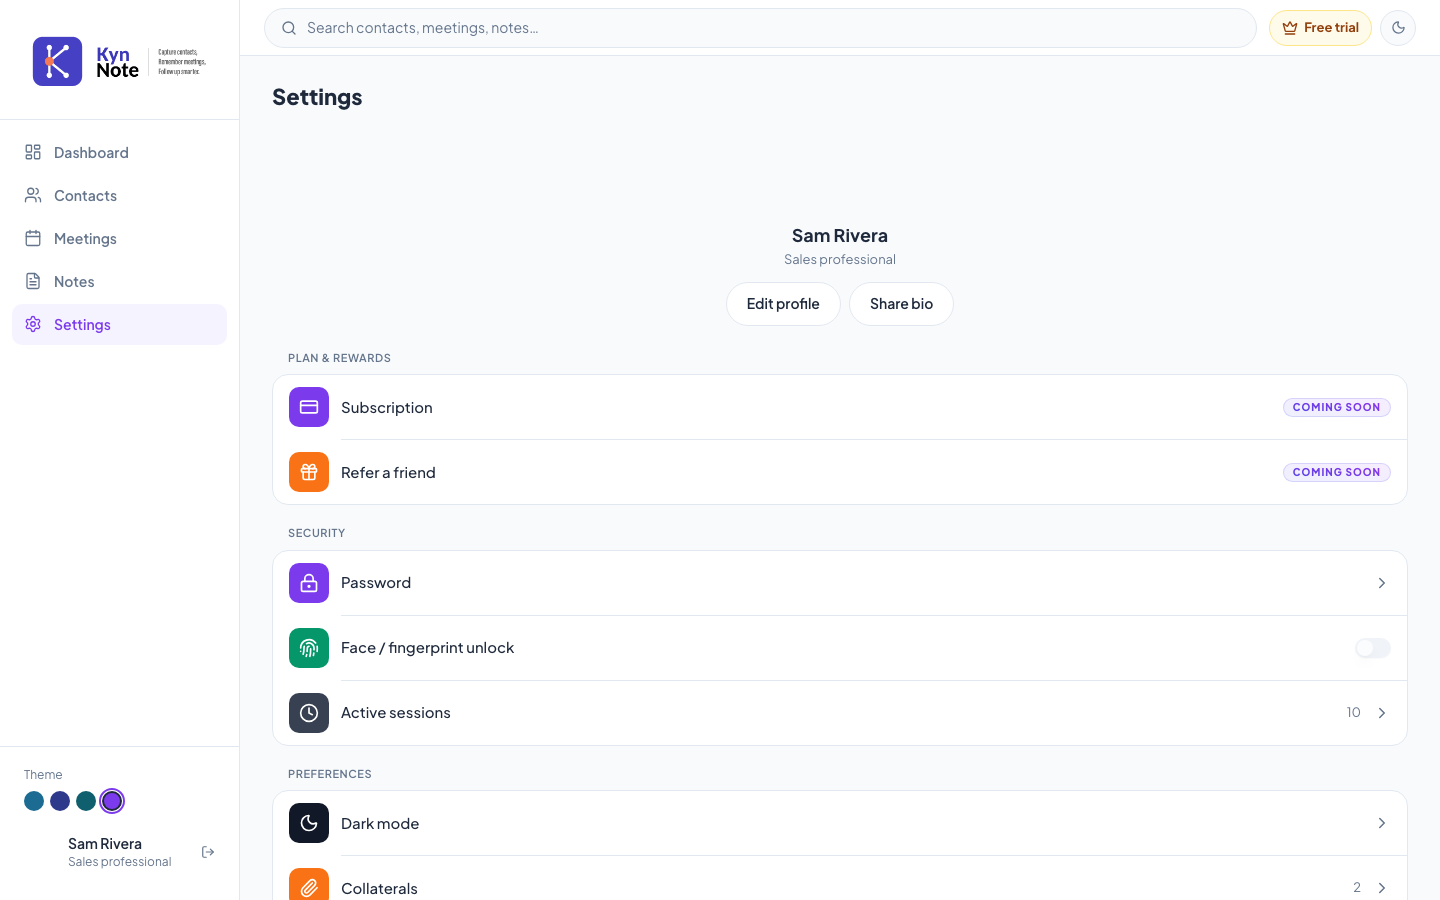This screenshot has width=1440, height=900.
Task: Click the Active sessions count 10
Action: click(x=1353, y=713)
